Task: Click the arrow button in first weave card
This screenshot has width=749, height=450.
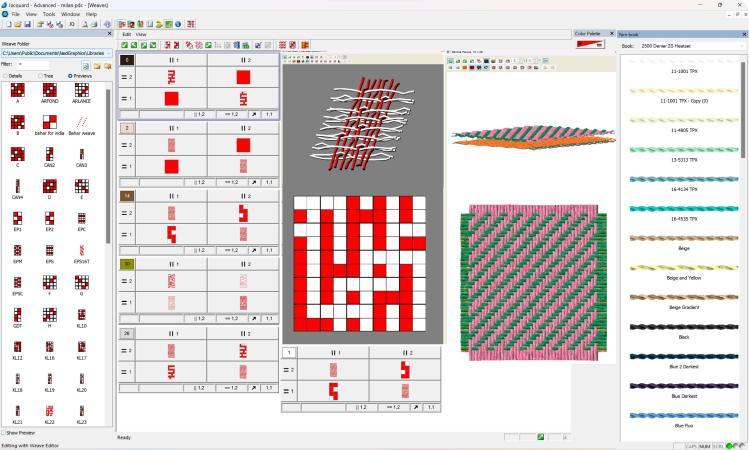Action: (252, 114)
